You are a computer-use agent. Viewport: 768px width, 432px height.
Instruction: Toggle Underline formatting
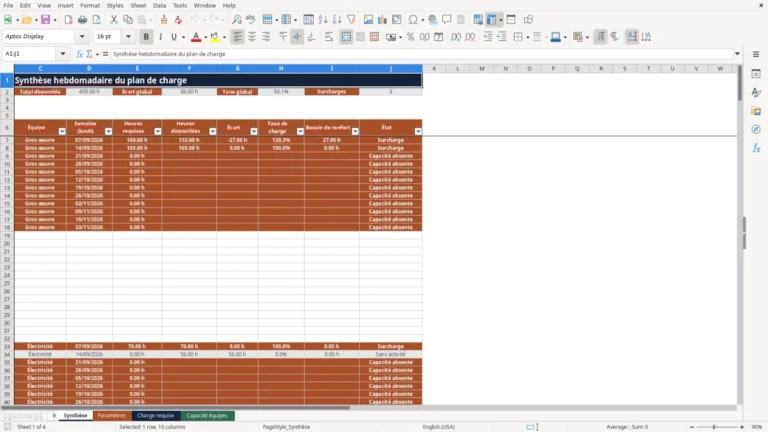(x=173, y=37)
